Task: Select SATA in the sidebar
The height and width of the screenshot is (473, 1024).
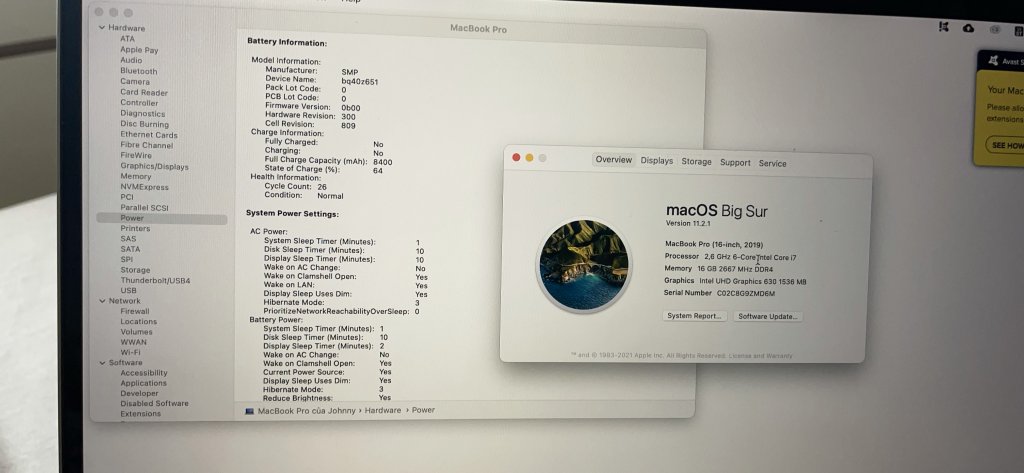Action: click(130, 249)
